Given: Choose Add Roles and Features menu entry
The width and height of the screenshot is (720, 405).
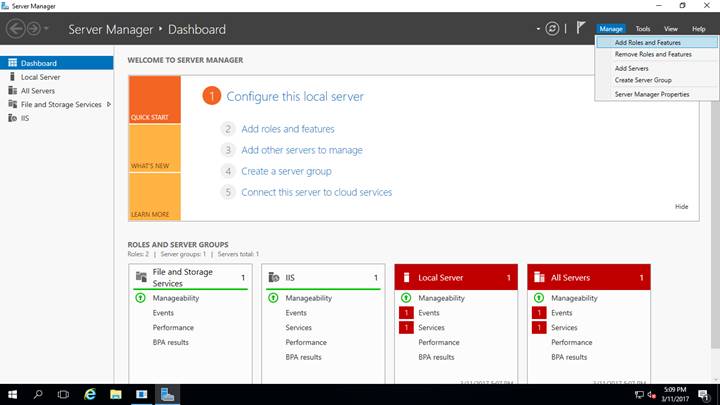Looking at the screenshot, I should pyautogui.click(x=657, y=42).
